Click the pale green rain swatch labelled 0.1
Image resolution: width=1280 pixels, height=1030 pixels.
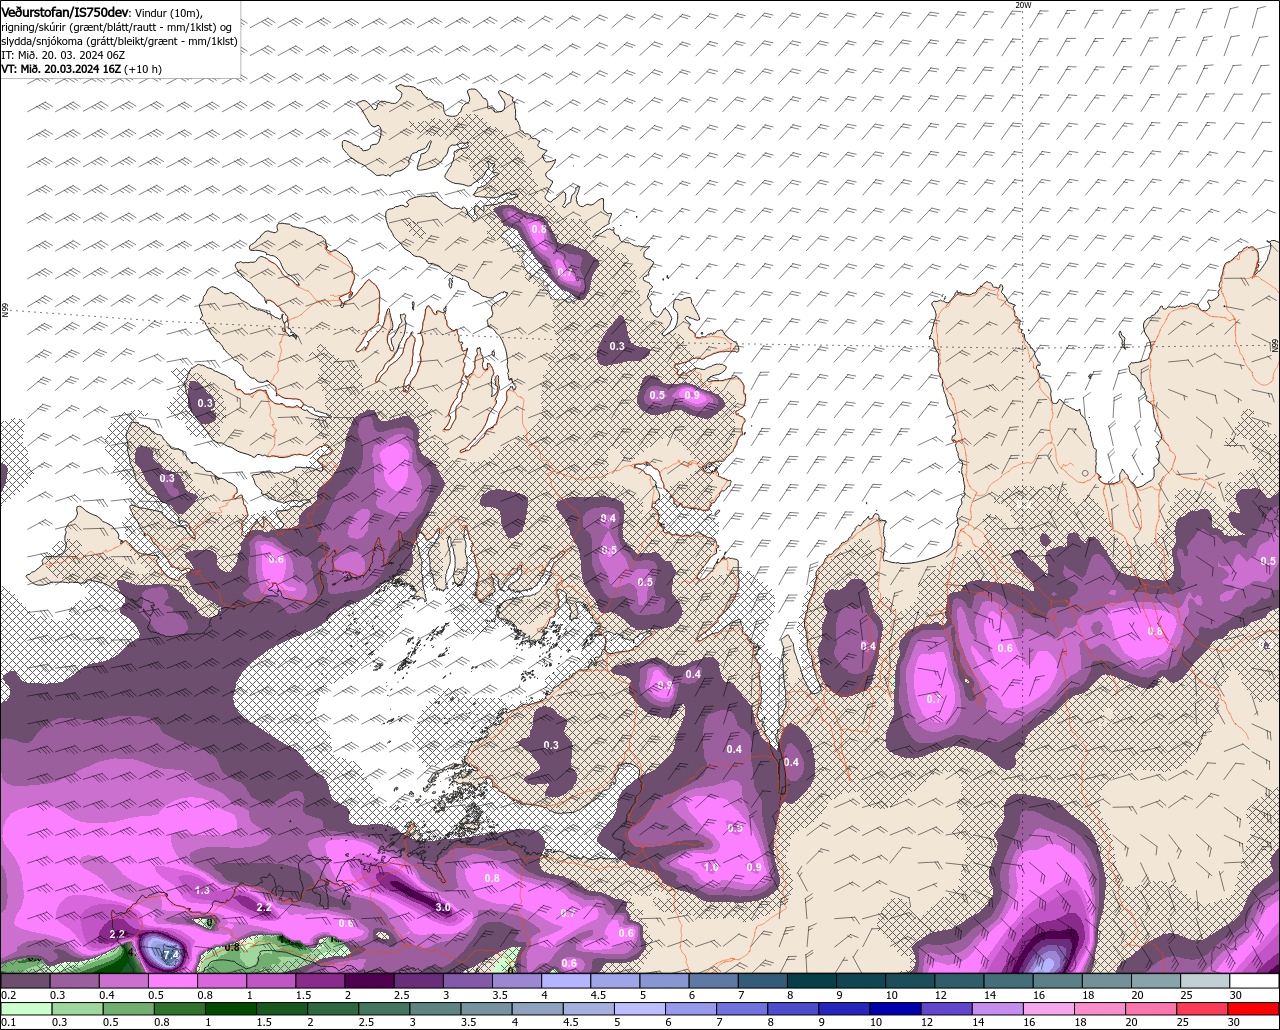click(x=25, y=1009)
